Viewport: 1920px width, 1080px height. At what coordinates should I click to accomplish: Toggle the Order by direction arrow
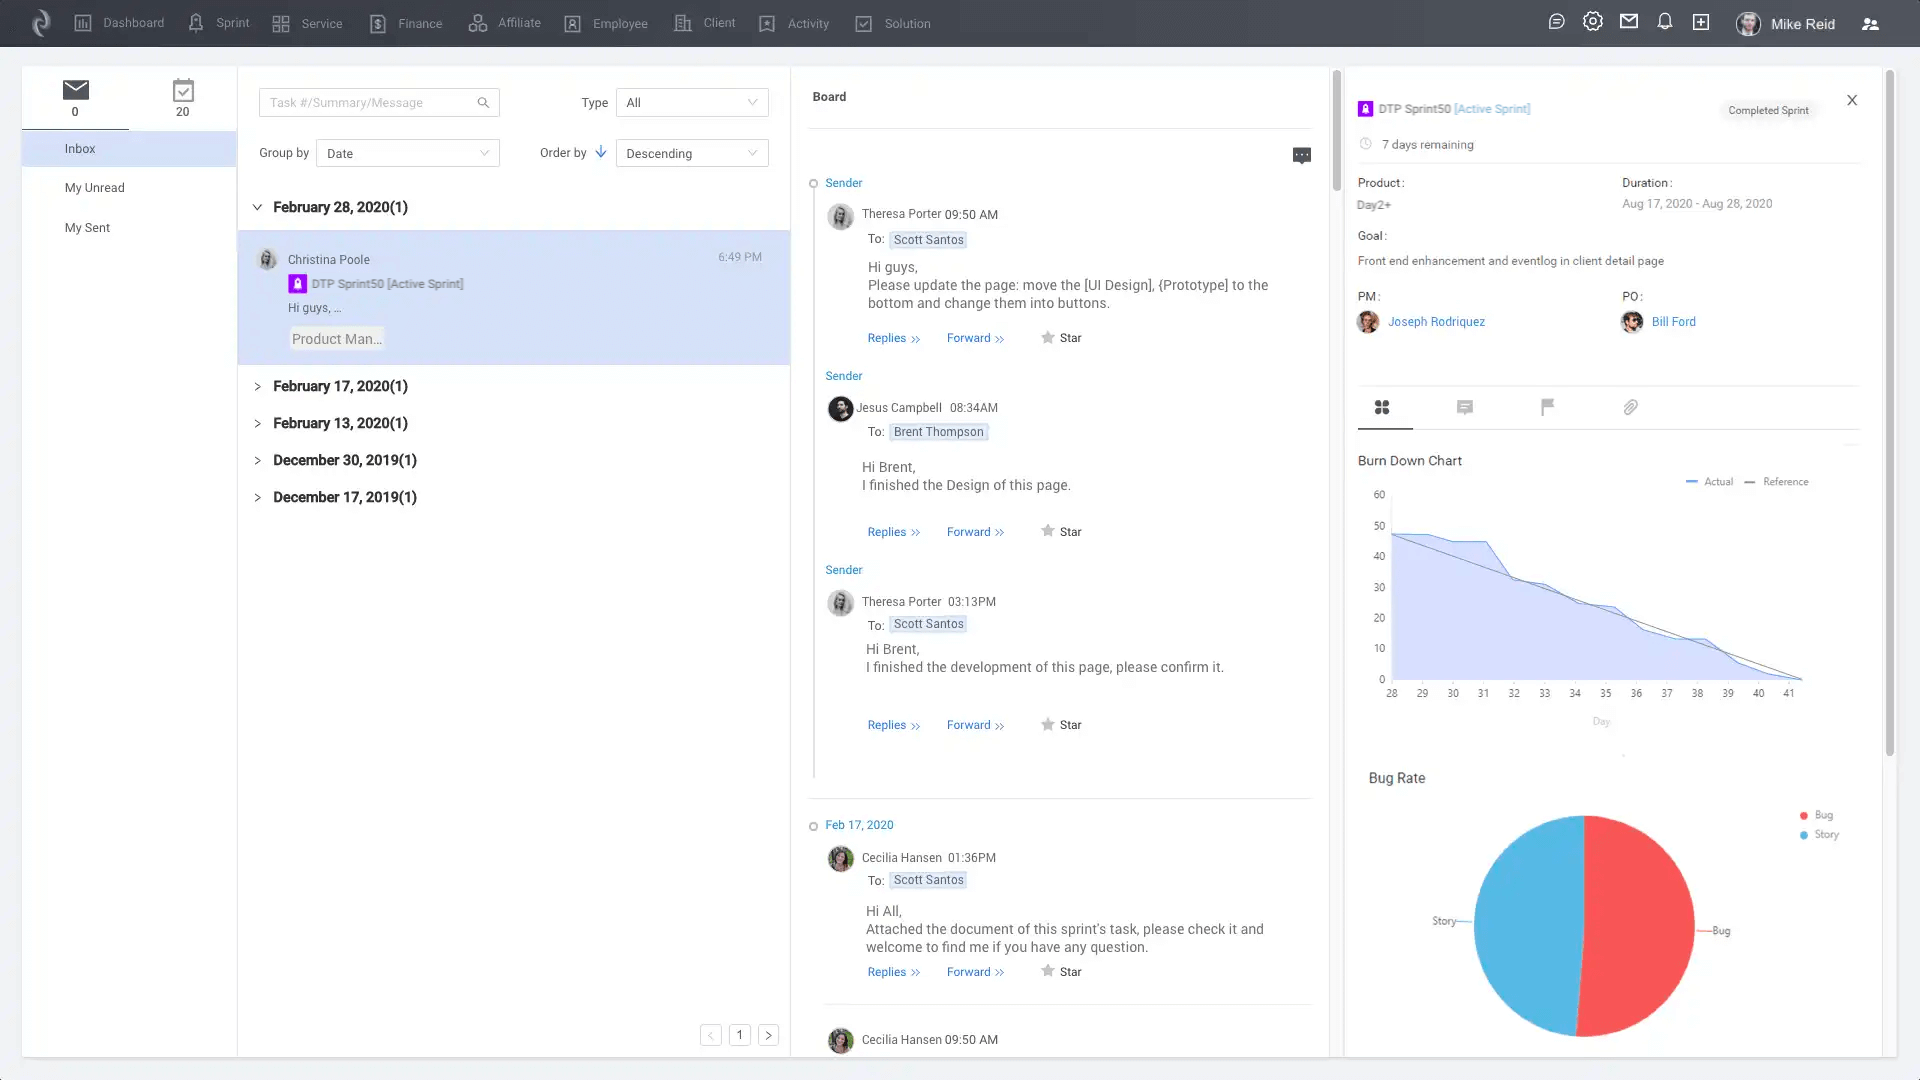tap(600, 152)
